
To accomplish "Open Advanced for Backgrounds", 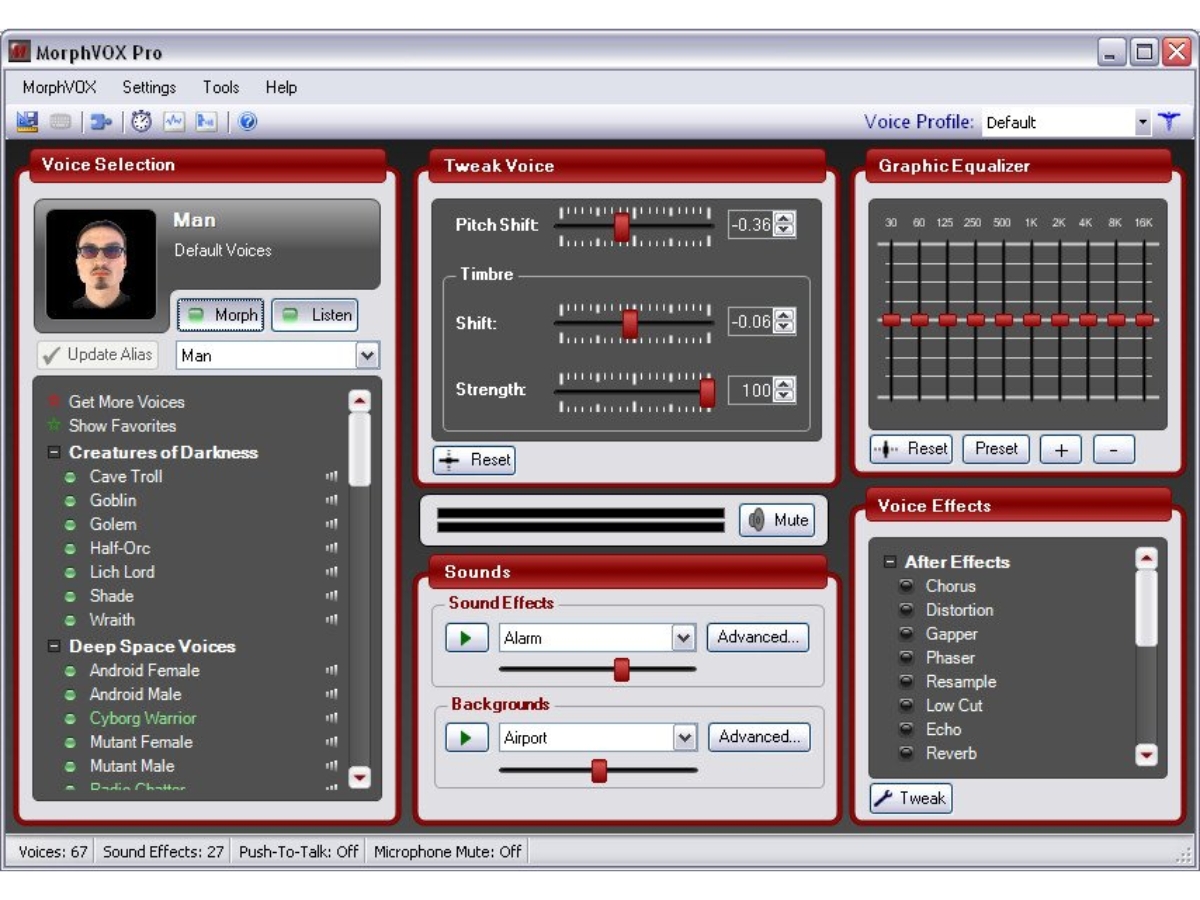I will [x=759, y=738].
